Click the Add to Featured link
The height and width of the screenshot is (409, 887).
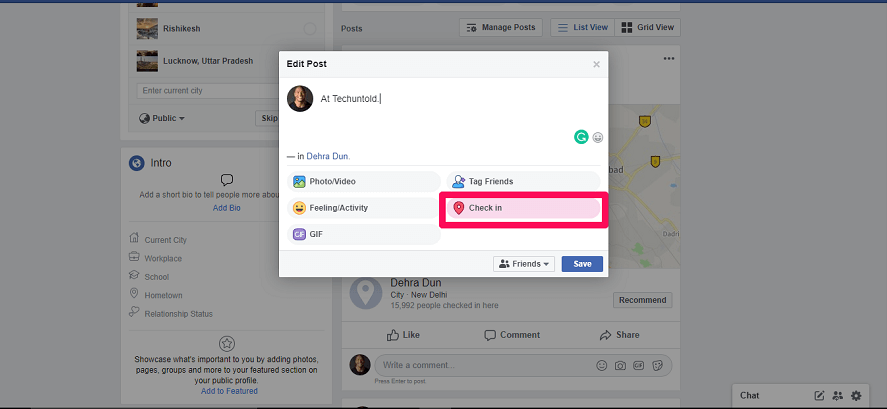[x=229, y=391]
